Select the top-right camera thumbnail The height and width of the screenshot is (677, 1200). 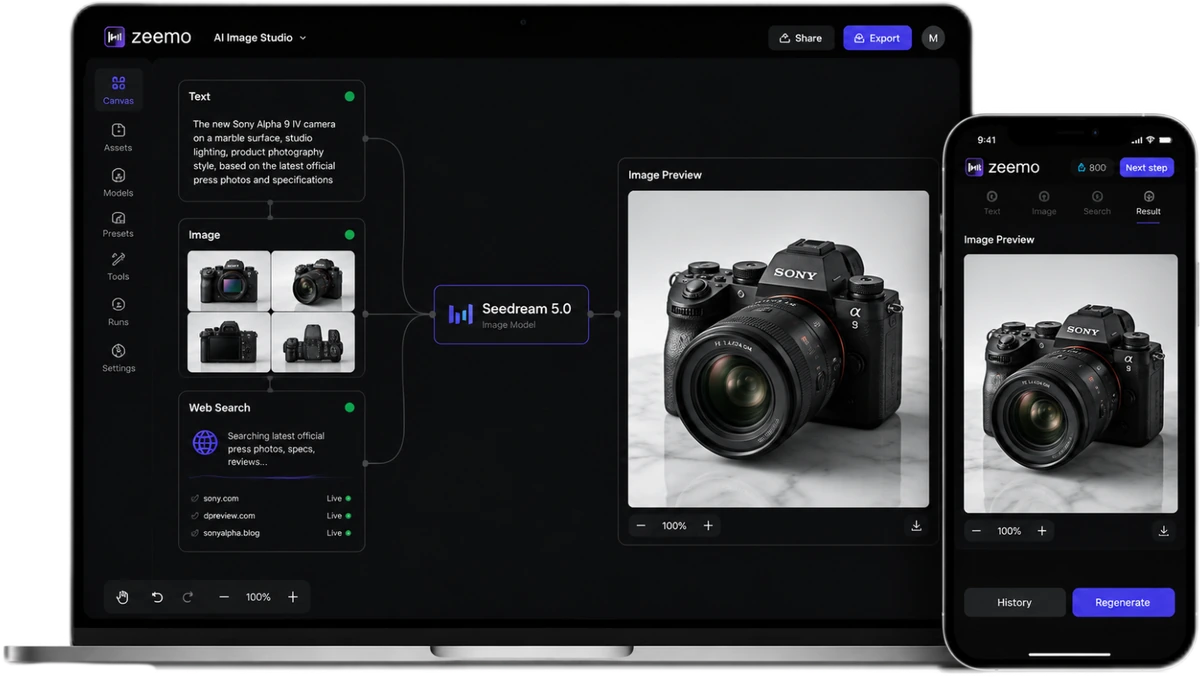click(x=313, y=281)
